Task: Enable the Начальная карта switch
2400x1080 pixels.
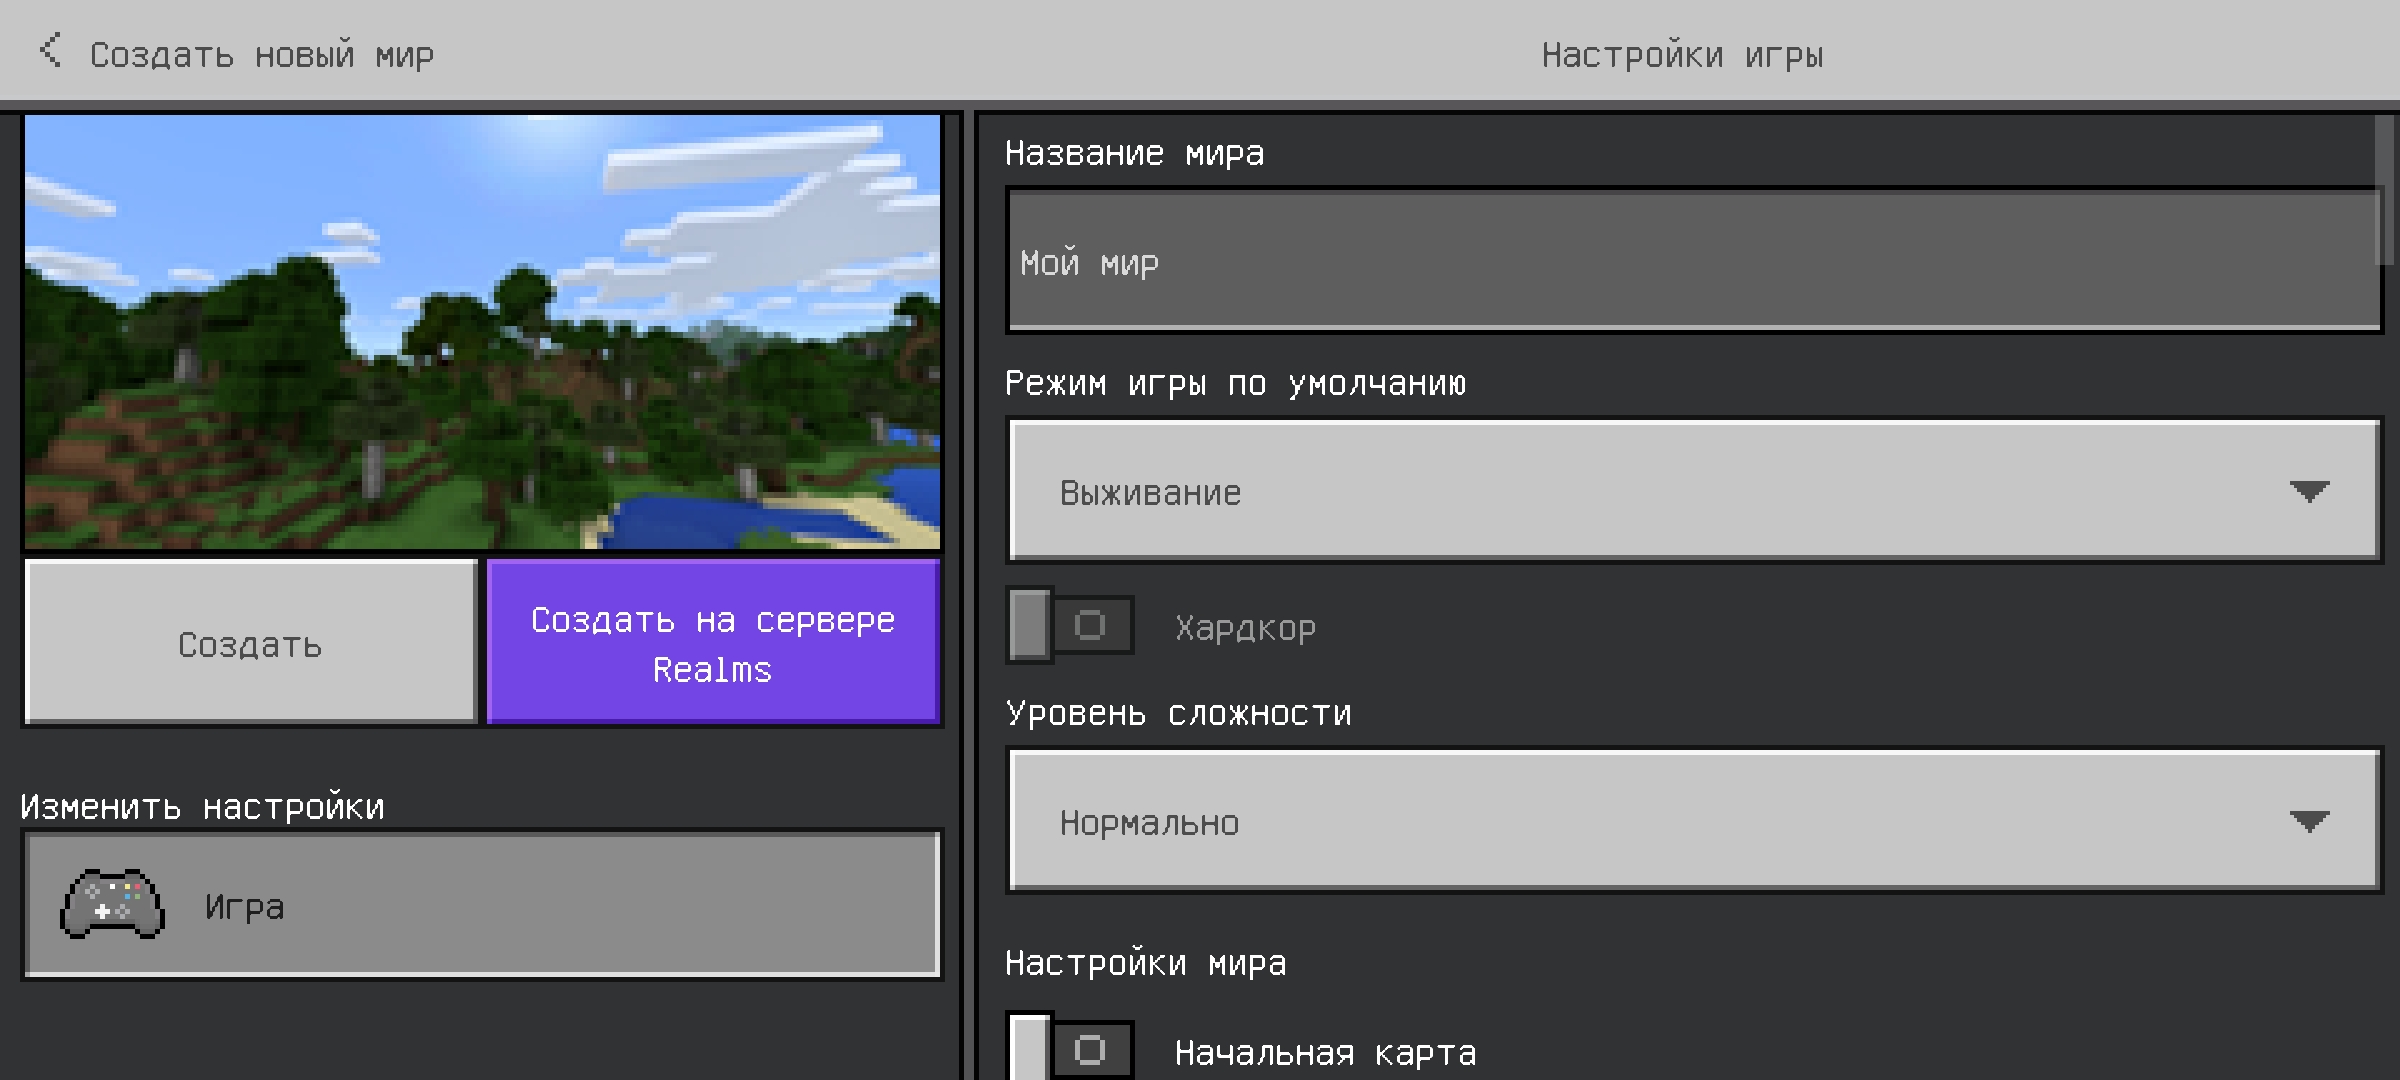Action: point(1069,1050)
